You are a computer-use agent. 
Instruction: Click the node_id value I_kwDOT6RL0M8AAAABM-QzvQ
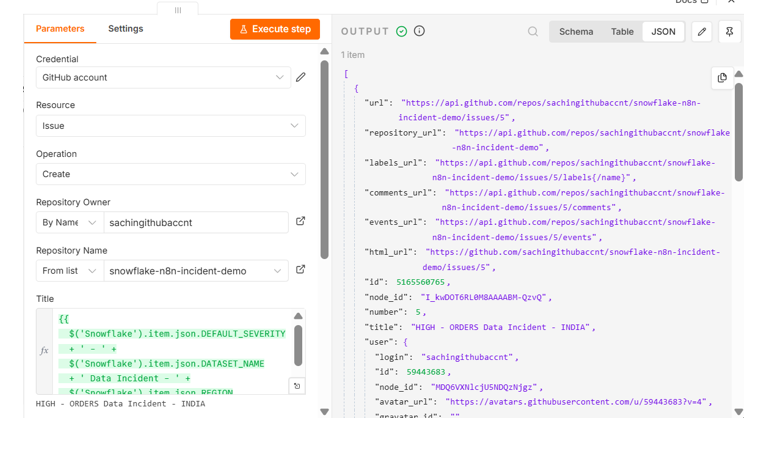484,297
